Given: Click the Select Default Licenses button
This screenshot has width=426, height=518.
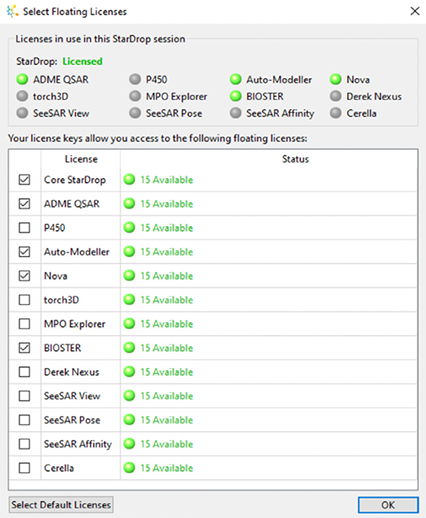Looking at the screenshot, I should point(61,505).
